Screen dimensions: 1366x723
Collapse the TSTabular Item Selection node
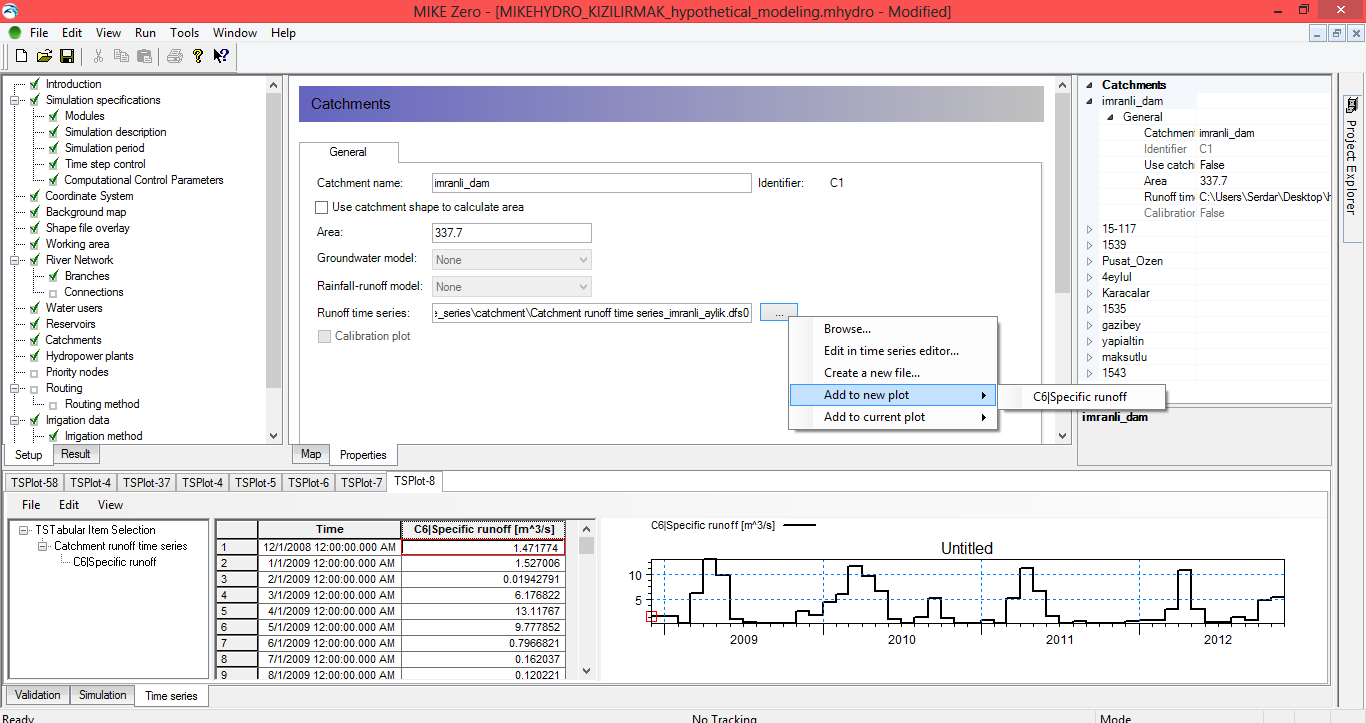click(x=25, y=530)
